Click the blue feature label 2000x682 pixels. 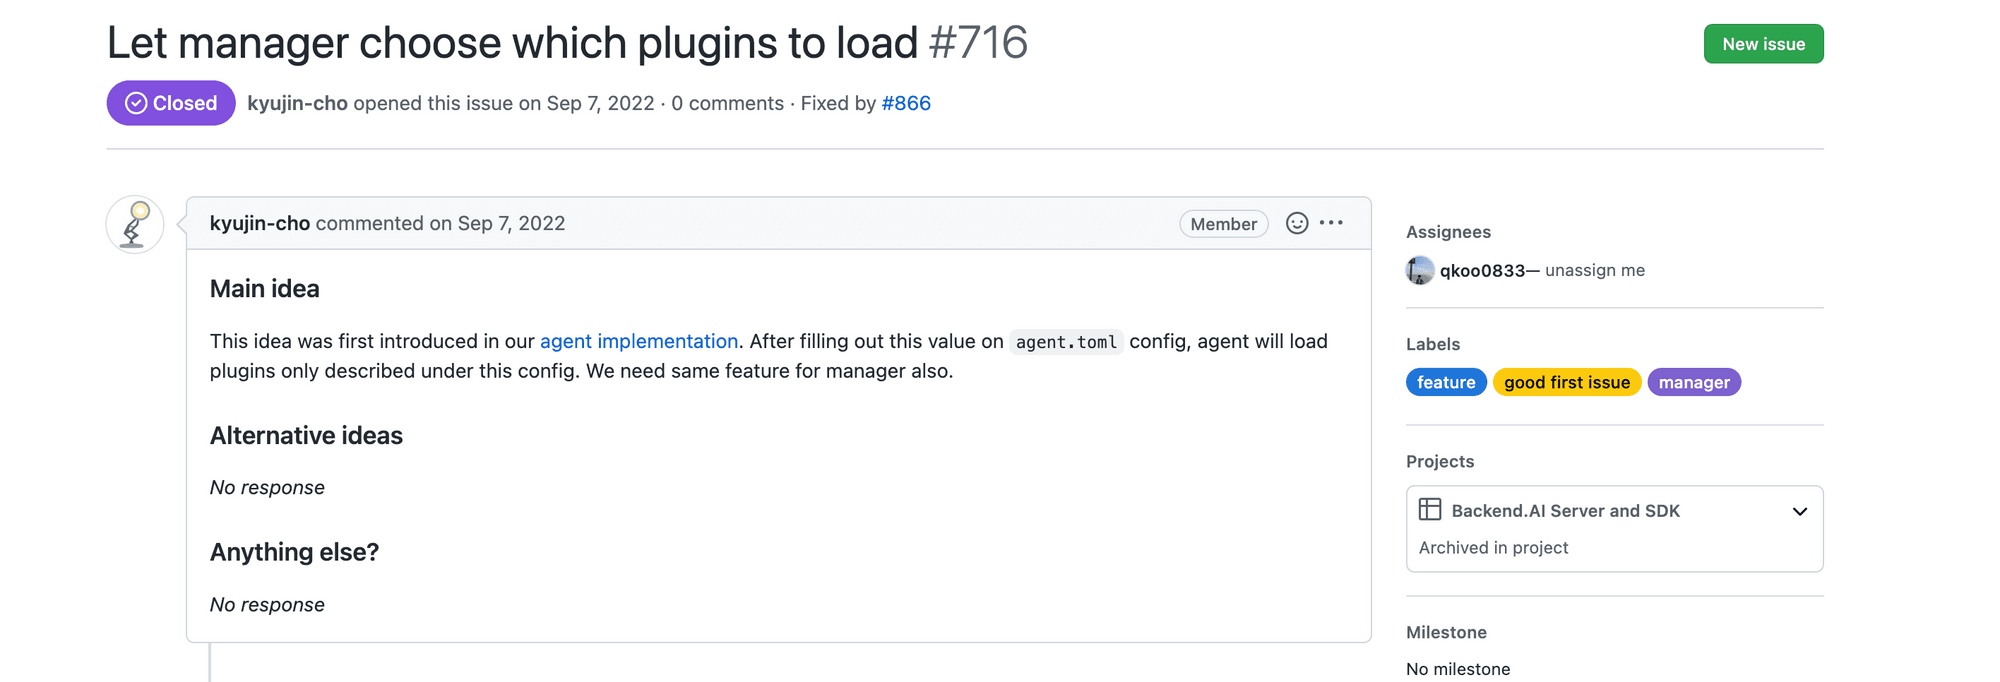(1446, 382)
